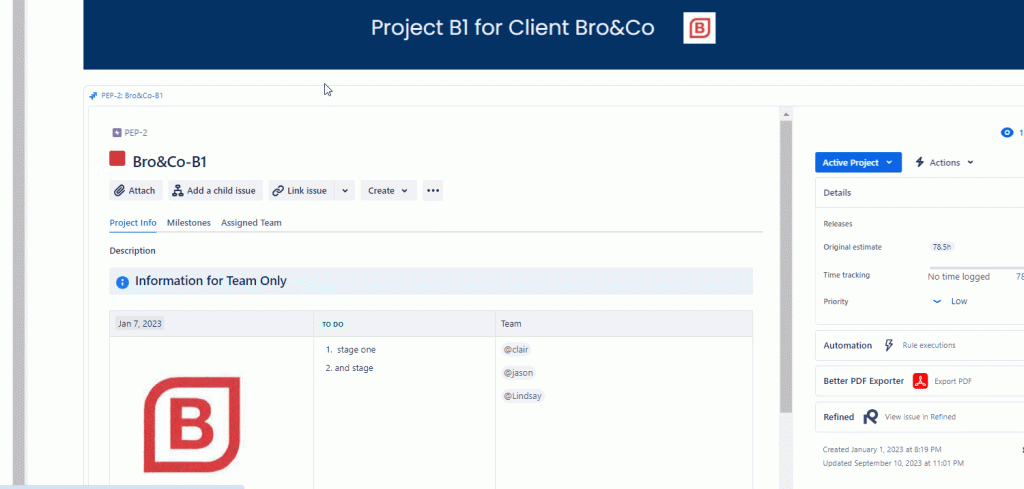This screenshot has width=1024, height=489.
Task: Click the Jira icon beside PEP-2: Bro&Co-B1 breadcrumb
Action: tap(93, 95)
